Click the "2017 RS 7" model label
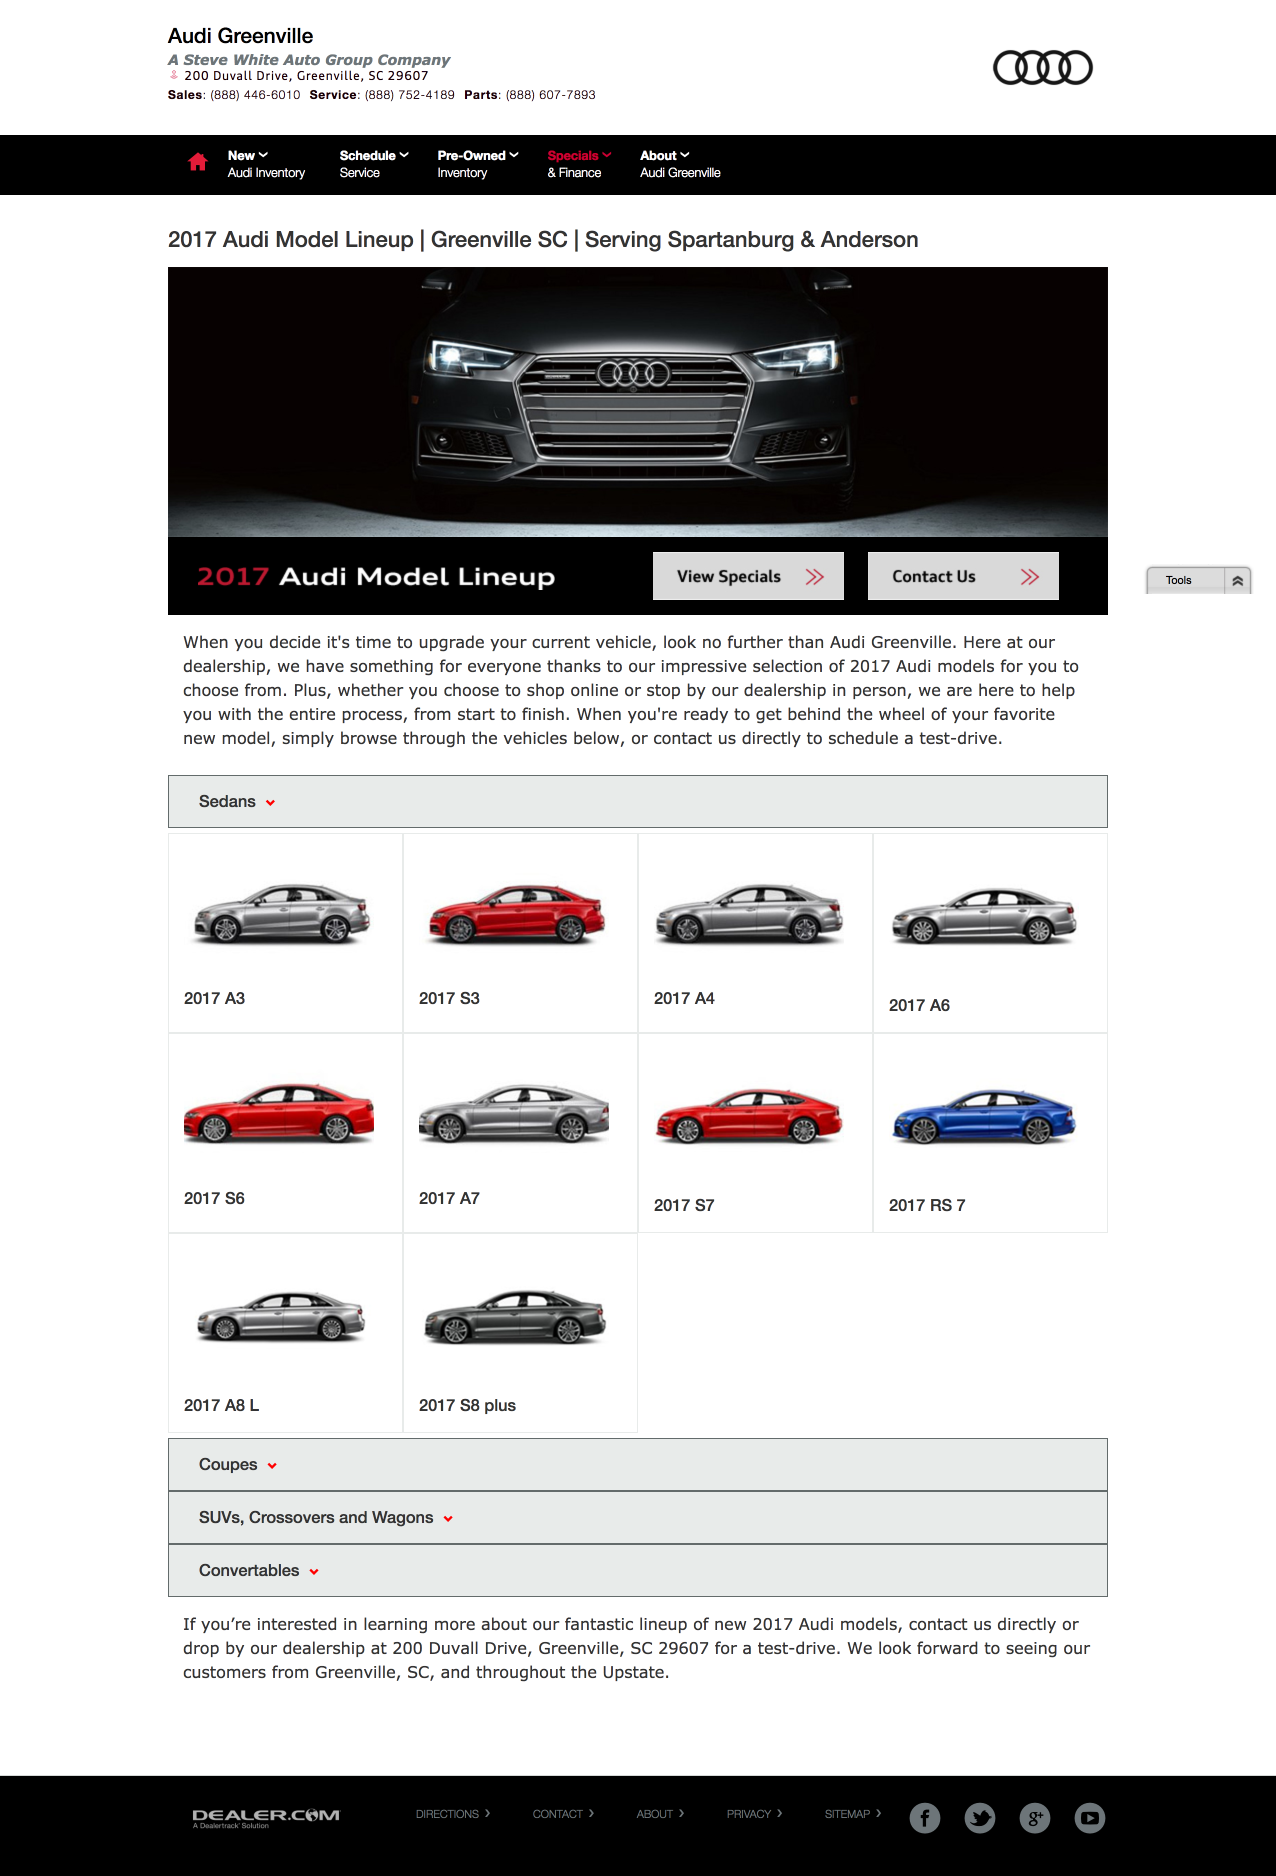Viewport: 1276px width, 1876px height. tap(928, 1205)
